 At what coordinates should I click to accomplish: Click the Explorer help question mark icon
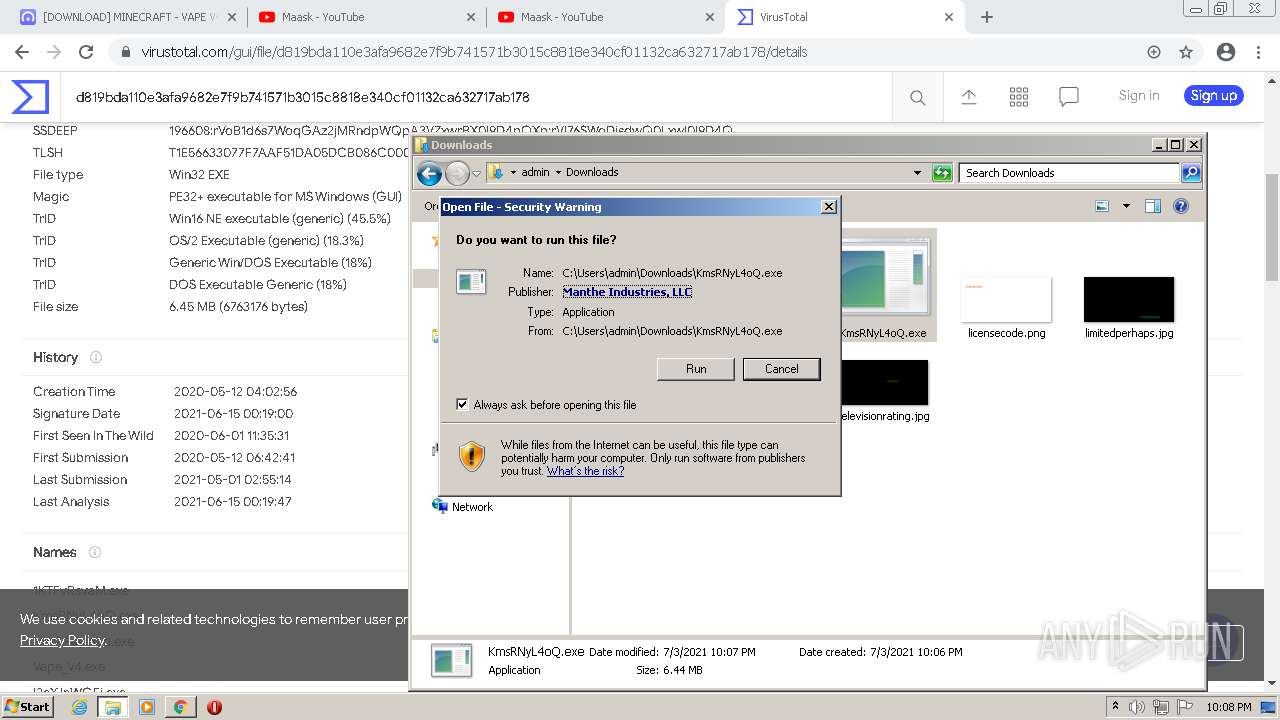[x=1180, y=206]
